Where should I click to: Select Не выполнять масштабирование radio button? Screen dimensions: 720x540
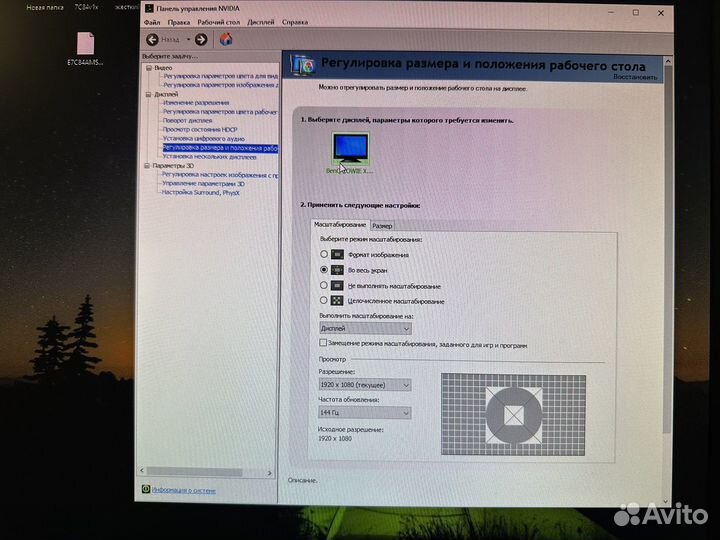coord(324,285)
